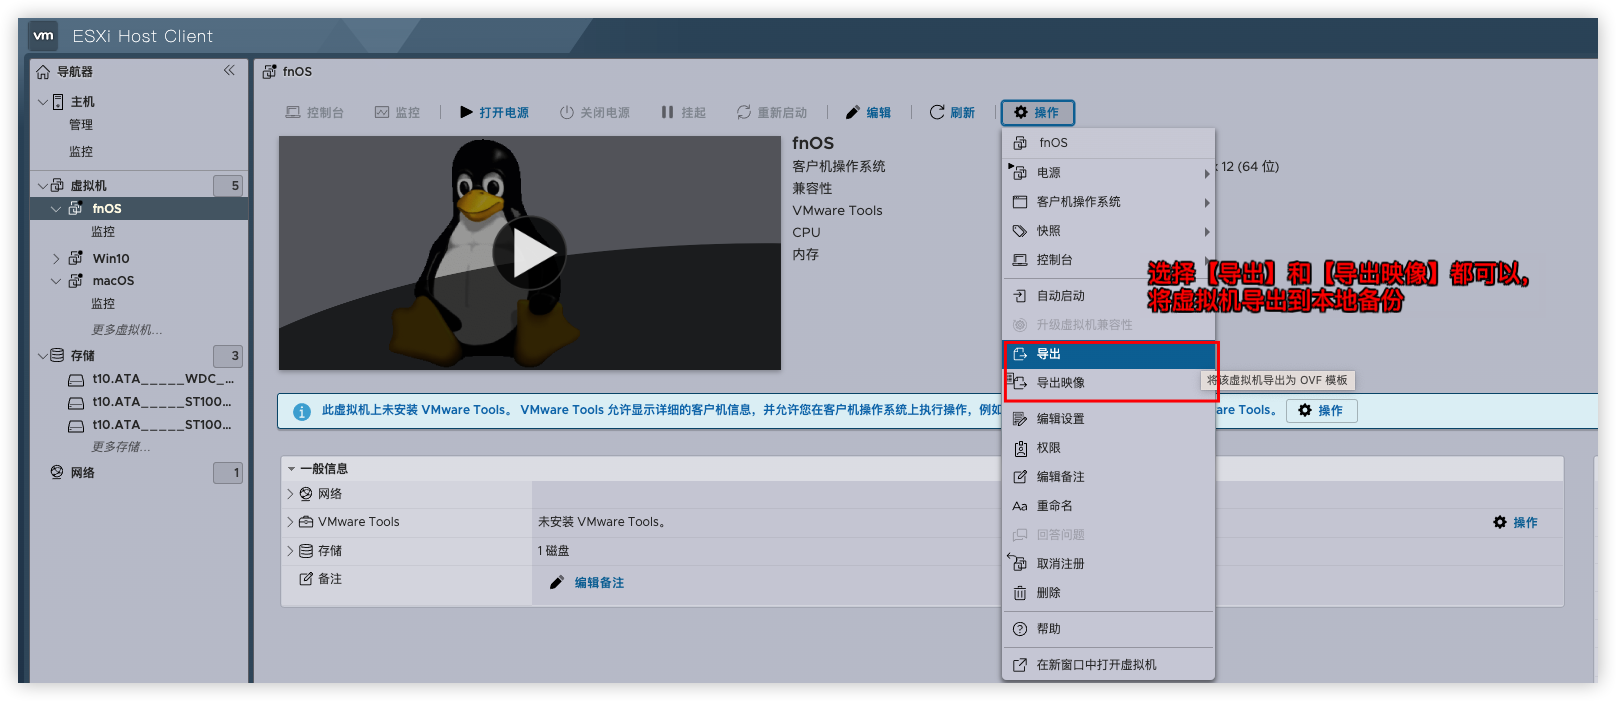This screenshot has width=1616, height=701.
Task: Click the 监控 toolbar button
Action: coord(397,112)
